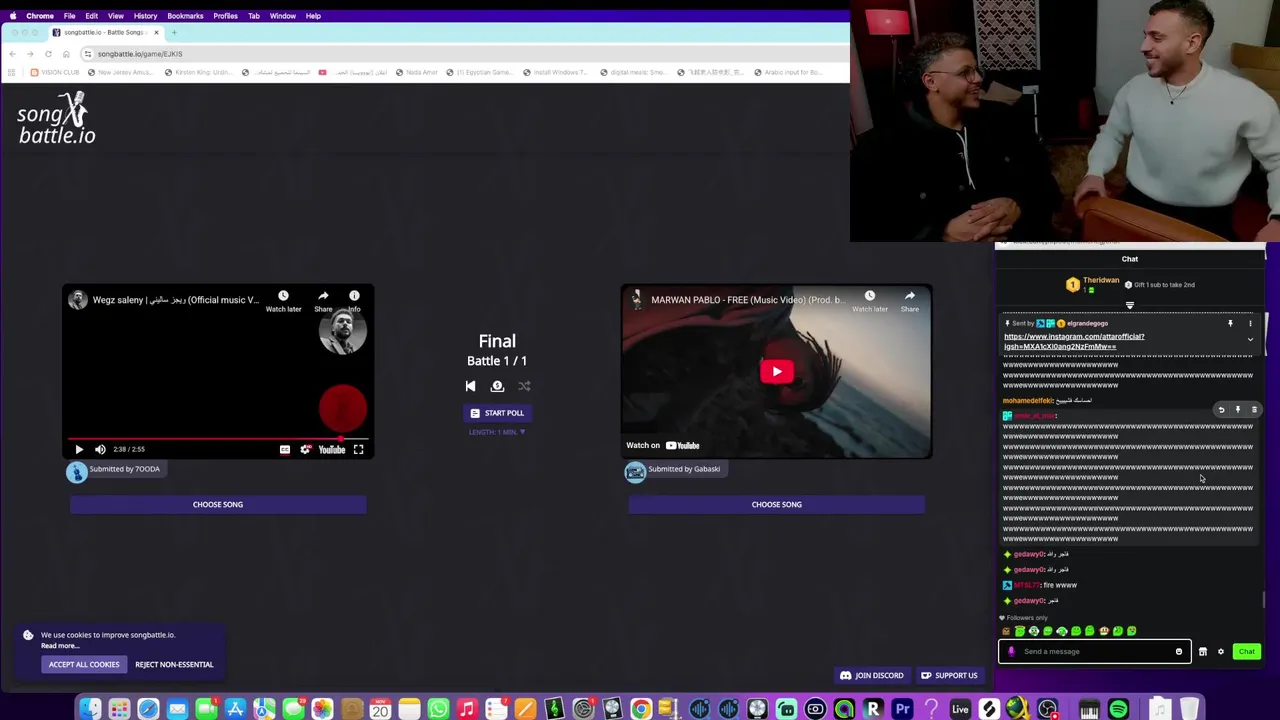The height and width of the screenshot is (720, 1280).
Task: Unpin the pinned chat message
Action: click(1230, 323)
